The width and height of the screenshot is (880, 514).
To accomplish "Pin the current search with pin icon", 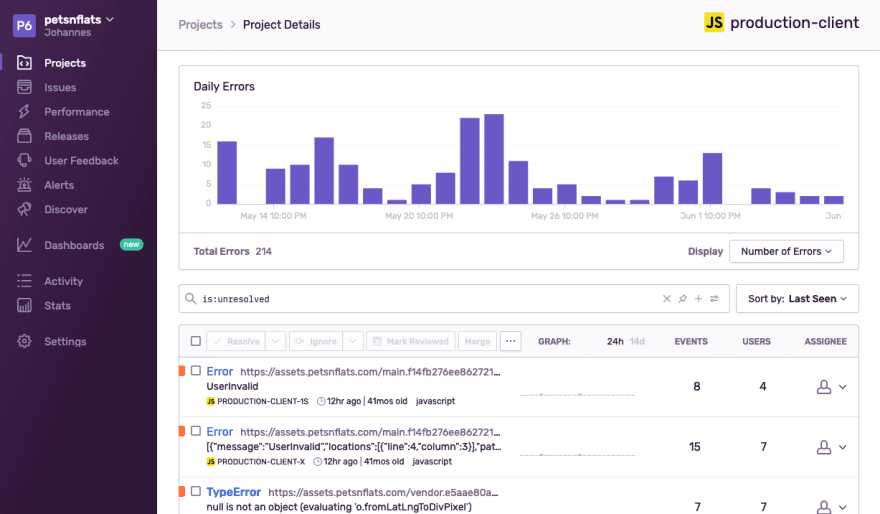I will [x=682, y=299].
